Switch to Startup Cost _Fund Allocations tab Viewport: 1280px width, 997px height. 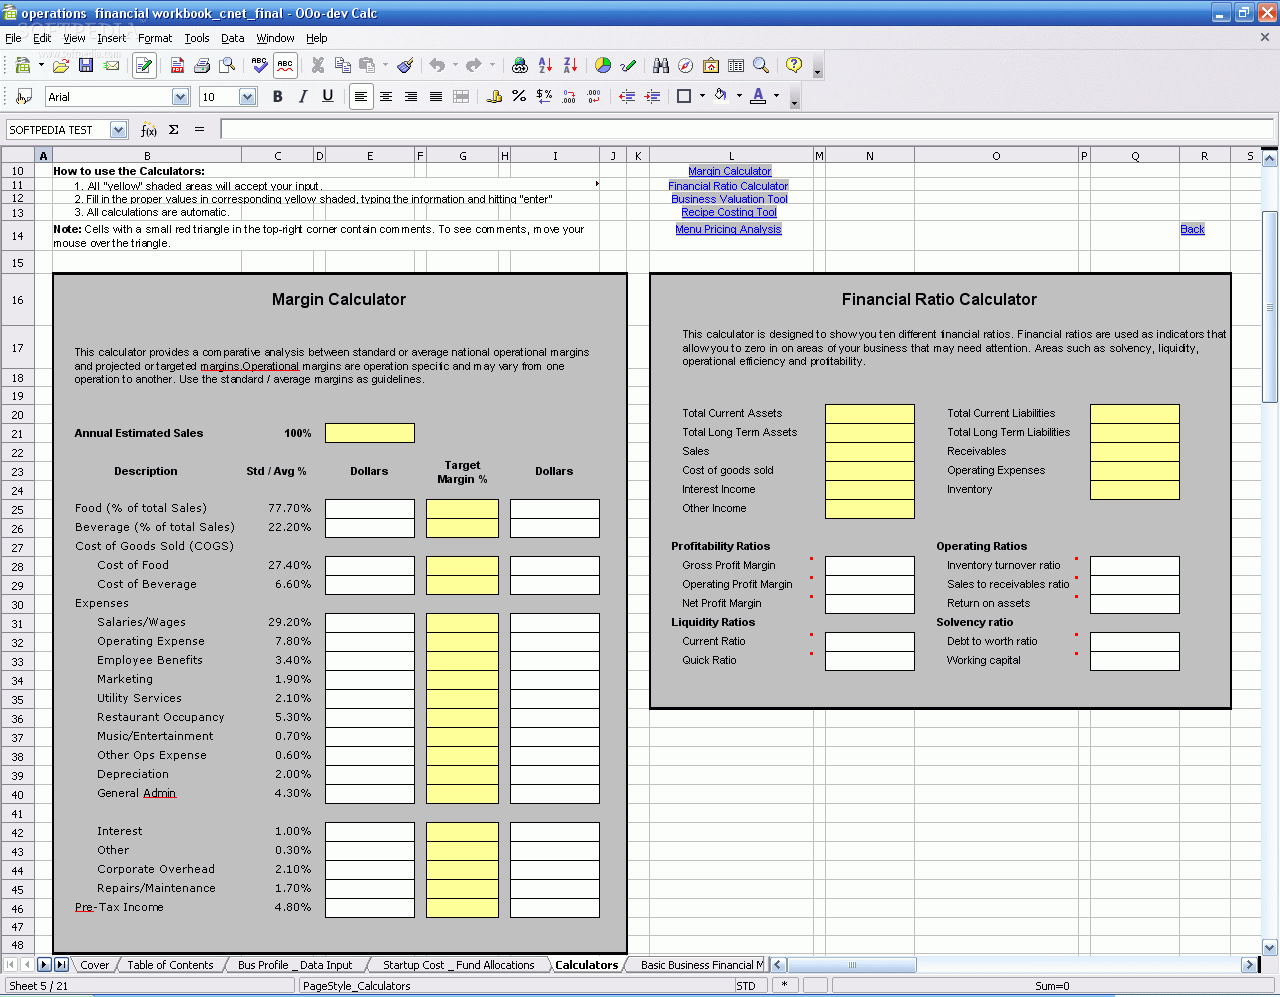459,965
